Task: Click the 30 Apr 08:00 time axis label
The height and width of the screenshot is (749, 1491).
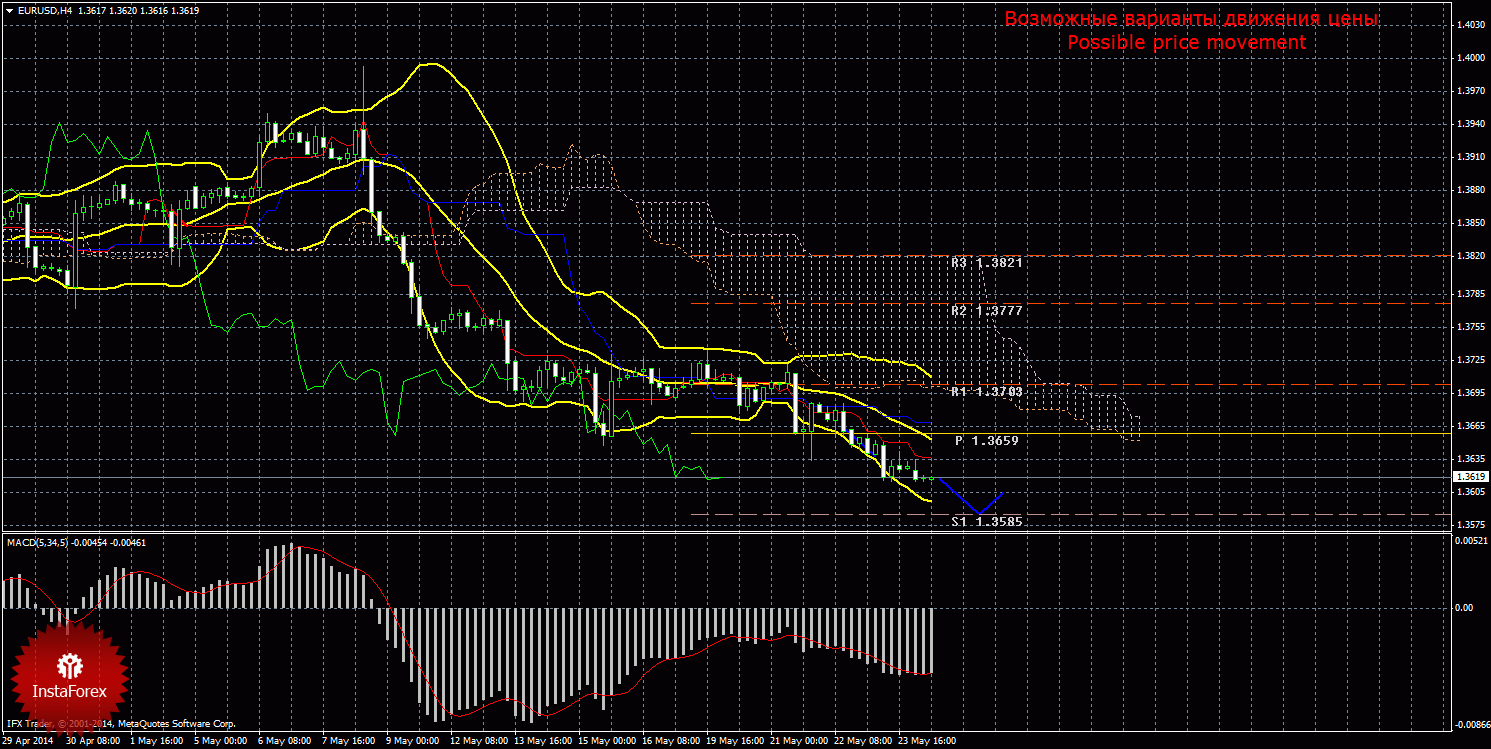Action: click(93, 742)
